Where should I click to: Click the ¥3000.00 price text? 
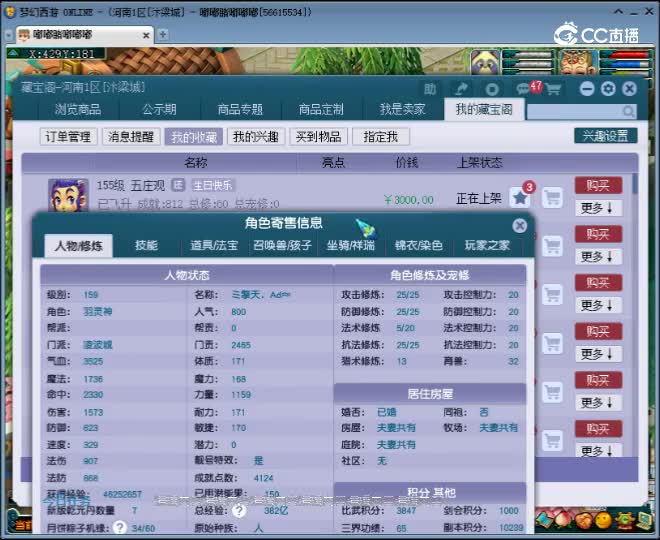[409, 200]
